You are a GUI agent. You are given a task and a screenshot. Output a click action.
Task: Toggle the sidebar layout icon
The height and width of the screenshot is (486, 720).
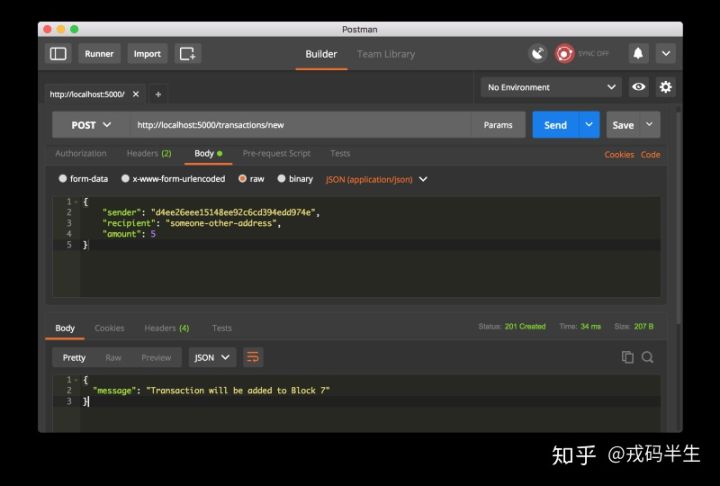(58, 54)
